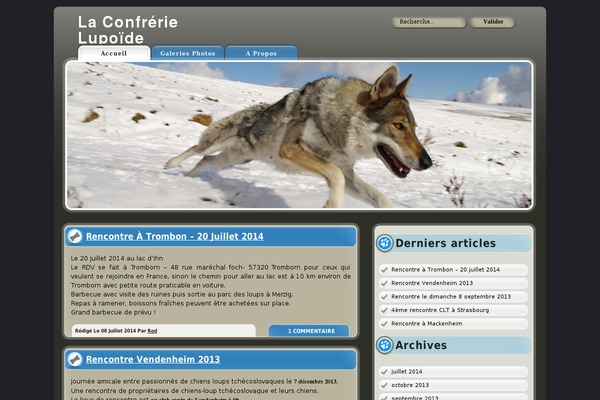Click the wolfdog banner photo
Image resolution: width=600 pixels, height=400 pixels.
point(299,135)
